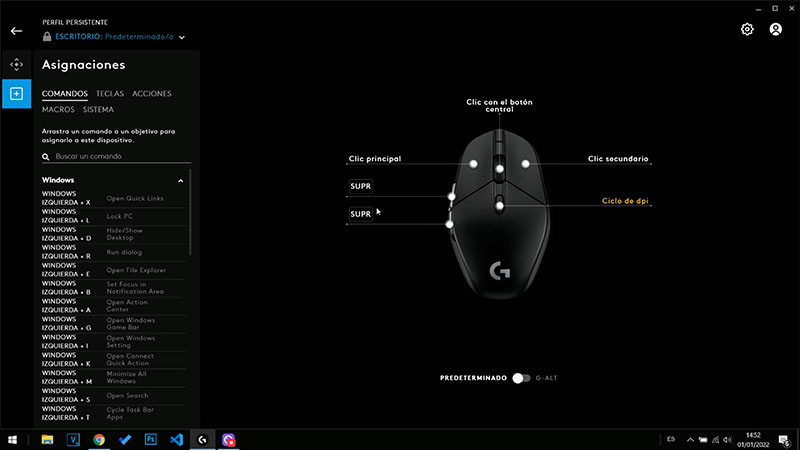This screenshot has width=800, height=450.
Task: Select Open Connect Quick Action command
Action: [x=114, y=360]
